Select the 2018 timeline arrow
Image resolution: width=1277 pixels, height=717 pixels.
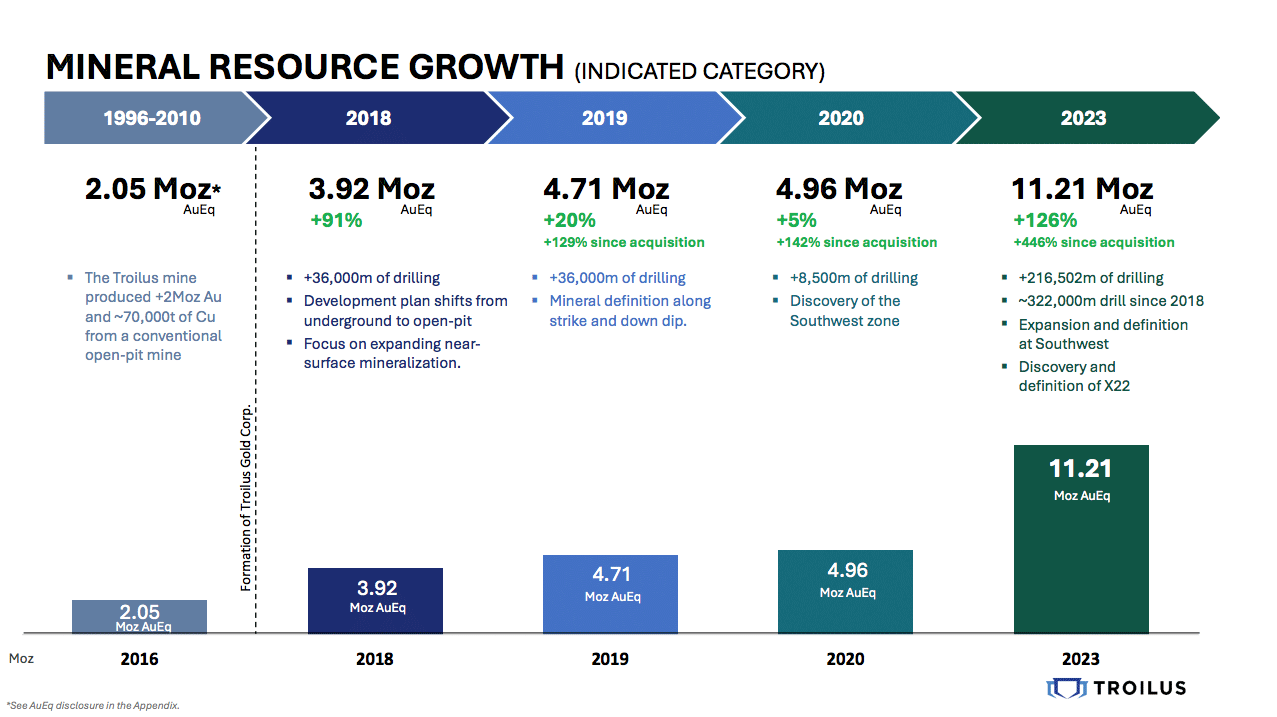[x=380, y=118]
